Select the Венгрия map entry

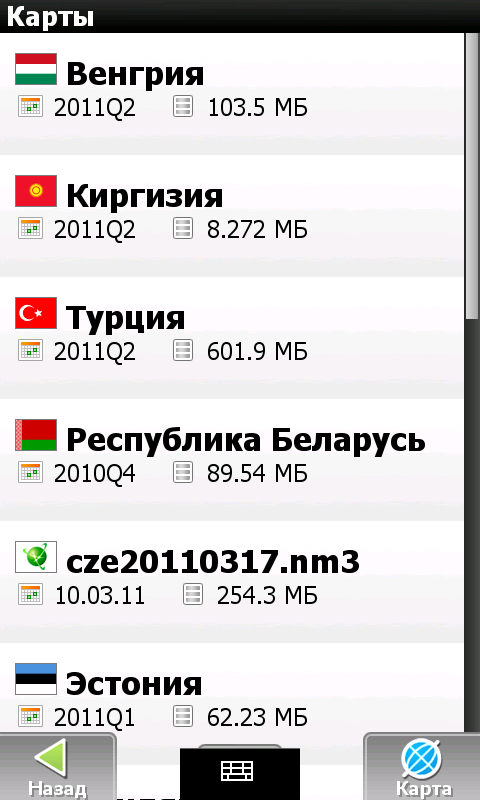(x=232, y=93)
